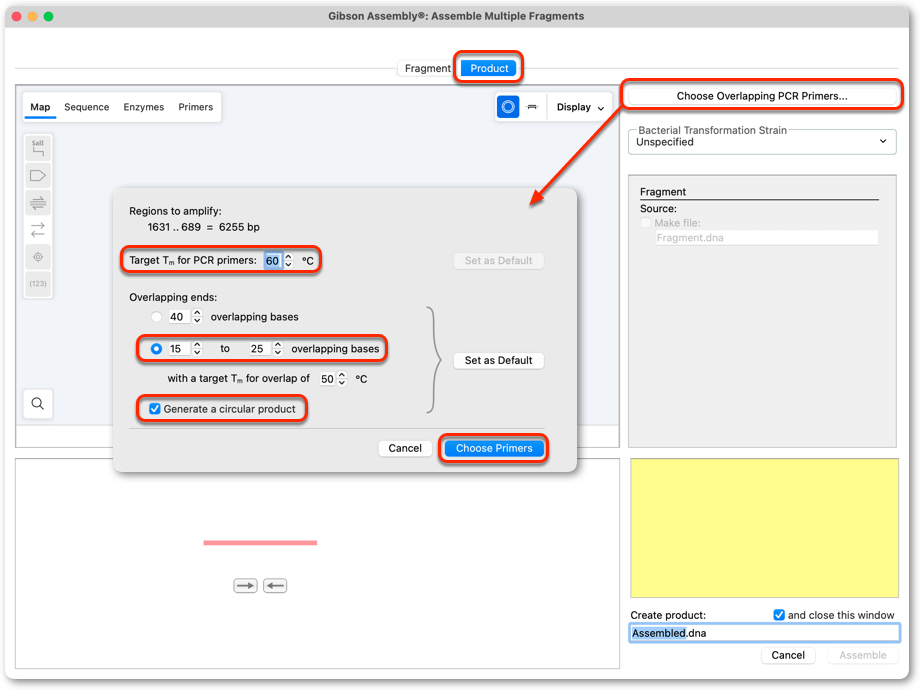Screen dimensions: 920x690
Task: Switch to the Product tab
Action: point(489,68)
